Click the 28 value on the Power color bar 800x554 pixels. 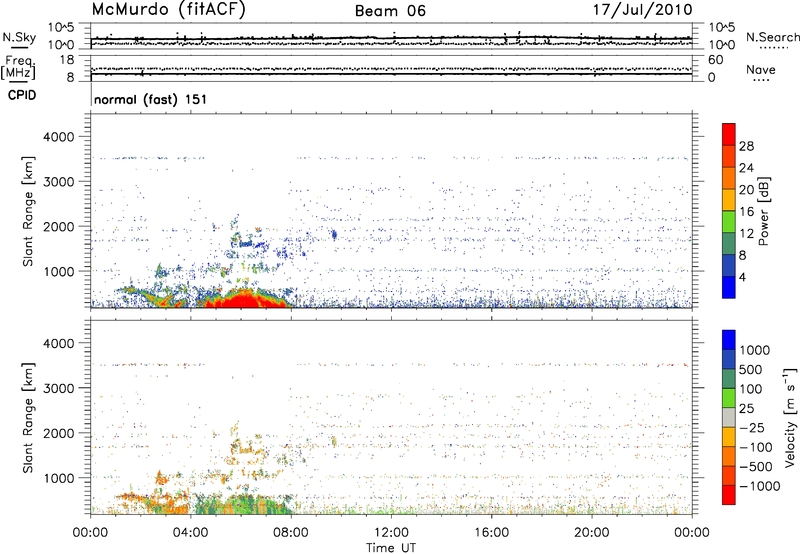746,146
